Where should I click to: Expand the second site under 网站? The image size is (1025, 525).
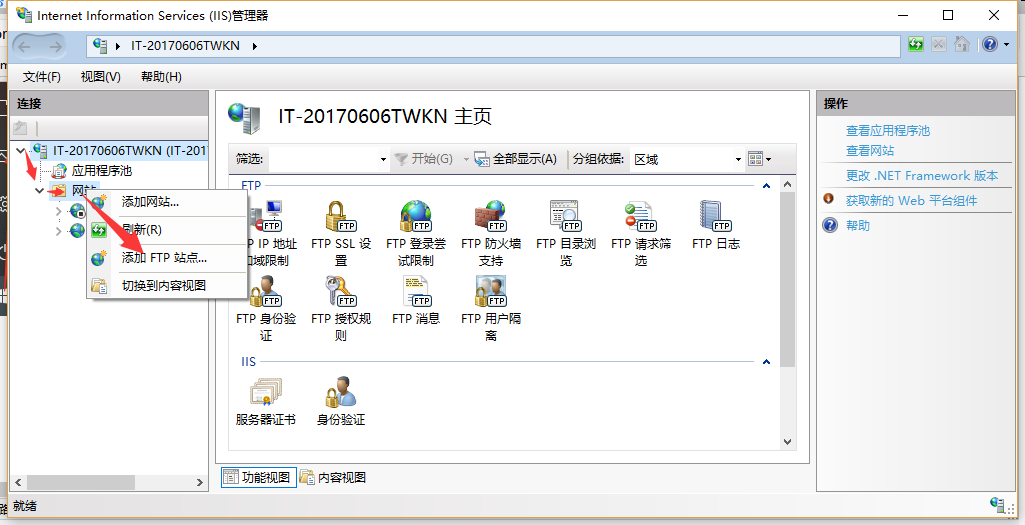tap(59, 231)
